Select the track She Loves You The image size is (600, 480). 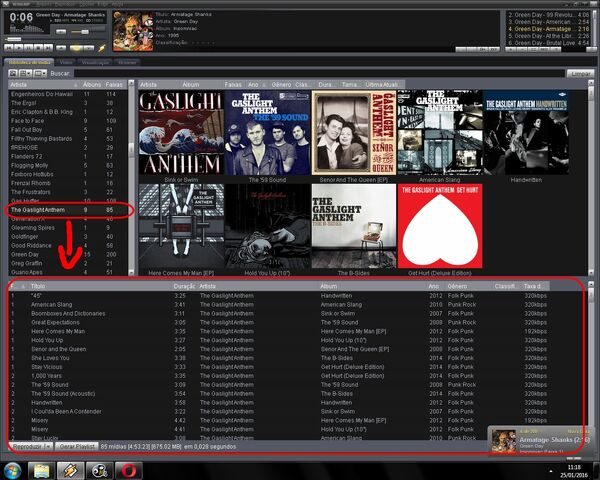click(279, 358)
